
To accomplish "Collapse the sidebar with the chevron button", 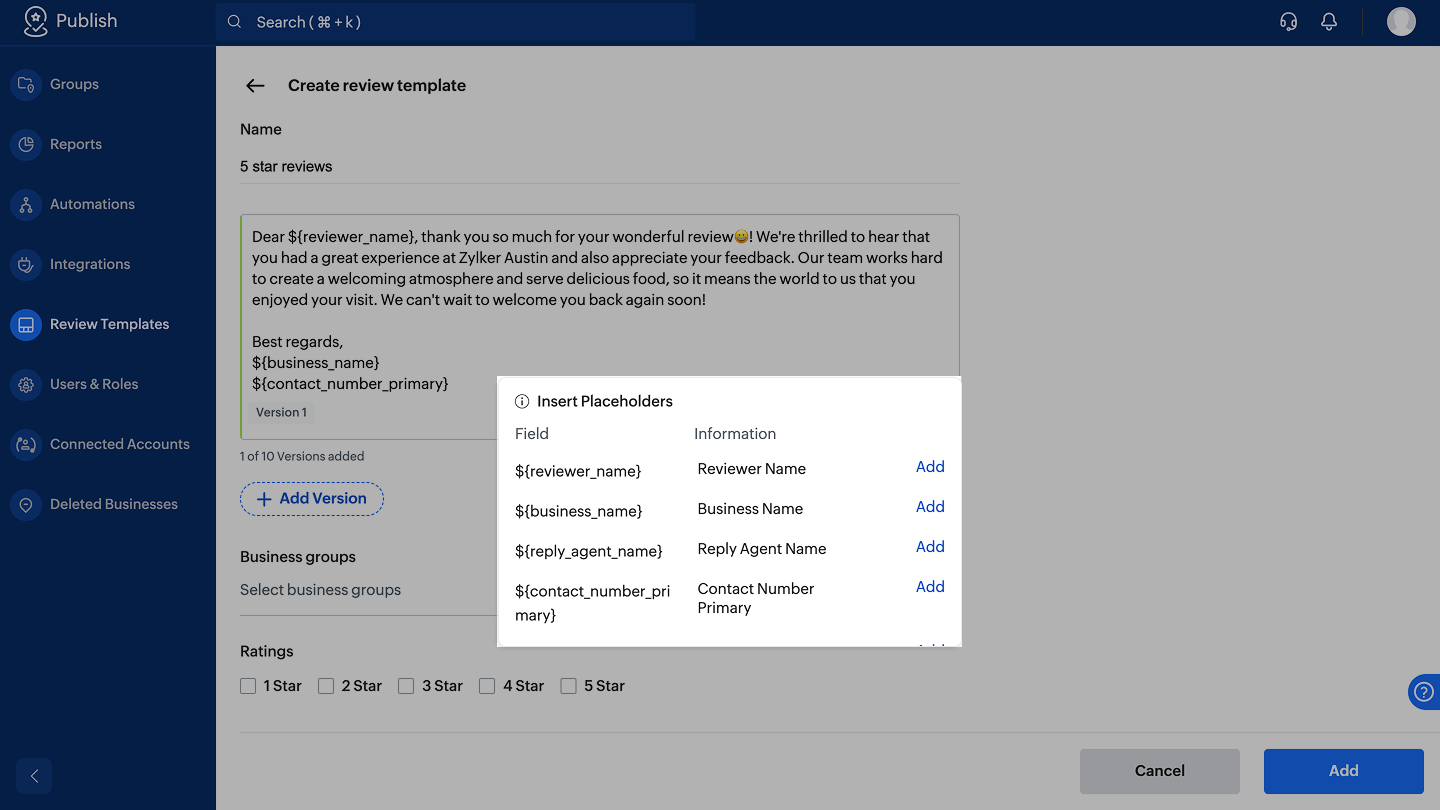I will [x=34, y=776].
